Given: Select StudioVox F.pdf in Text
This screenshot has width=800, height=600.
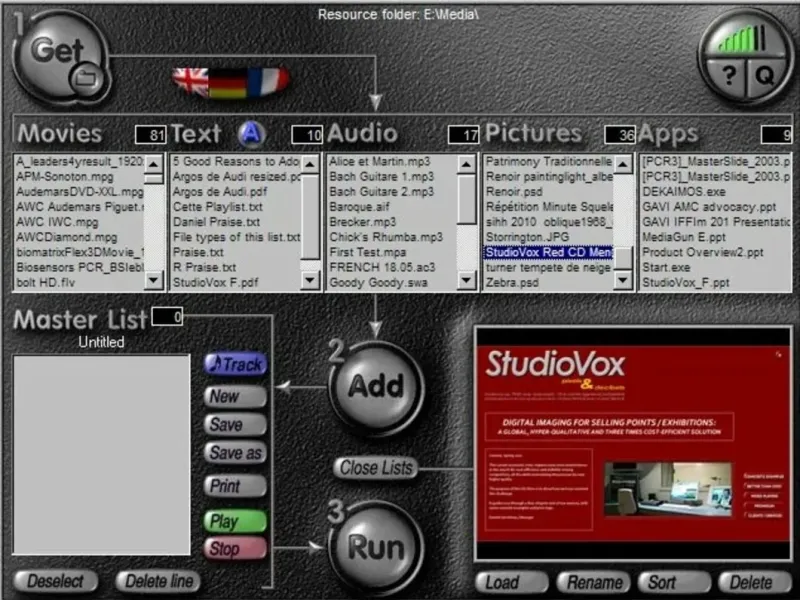Looking at the screenshot, I should point(215,282).
